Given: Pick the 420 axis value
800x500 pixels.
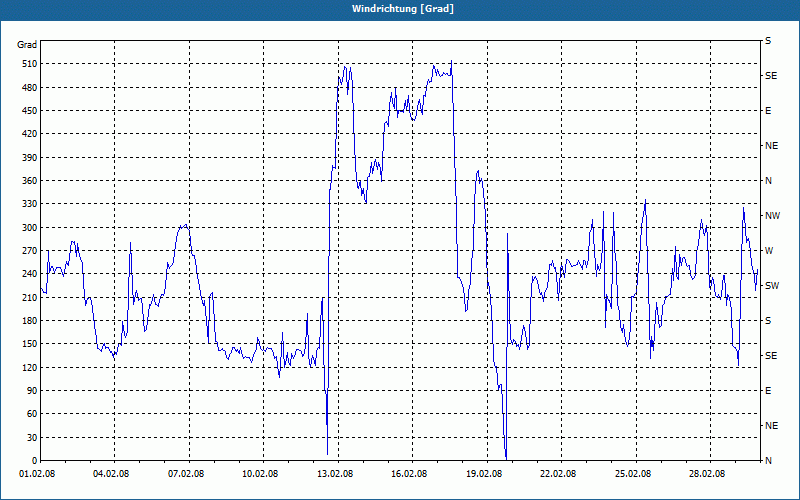Looking at the screenshot, I should coord(29,134).
